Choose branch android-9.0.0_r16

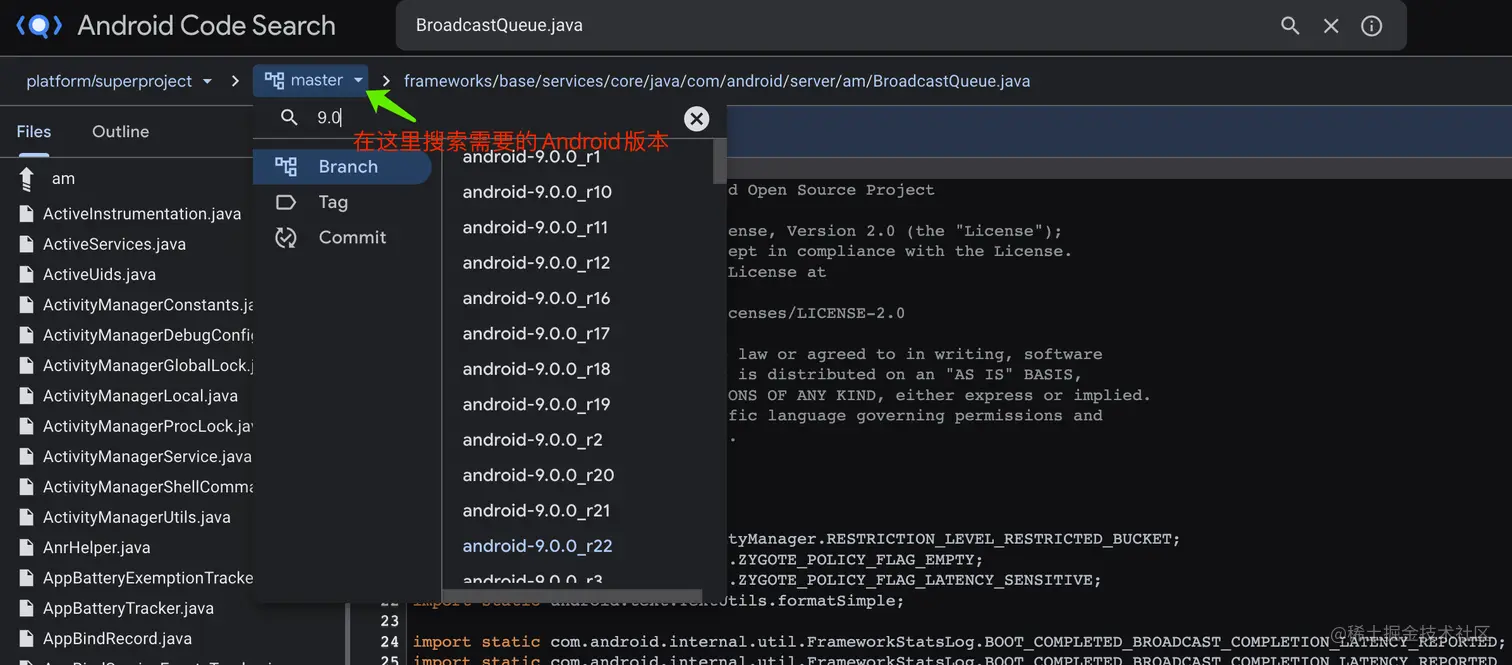536,298
